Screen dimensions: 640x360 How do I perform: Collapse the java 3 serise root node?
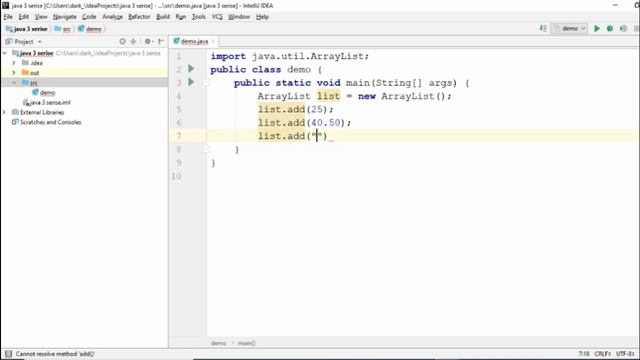5,53
